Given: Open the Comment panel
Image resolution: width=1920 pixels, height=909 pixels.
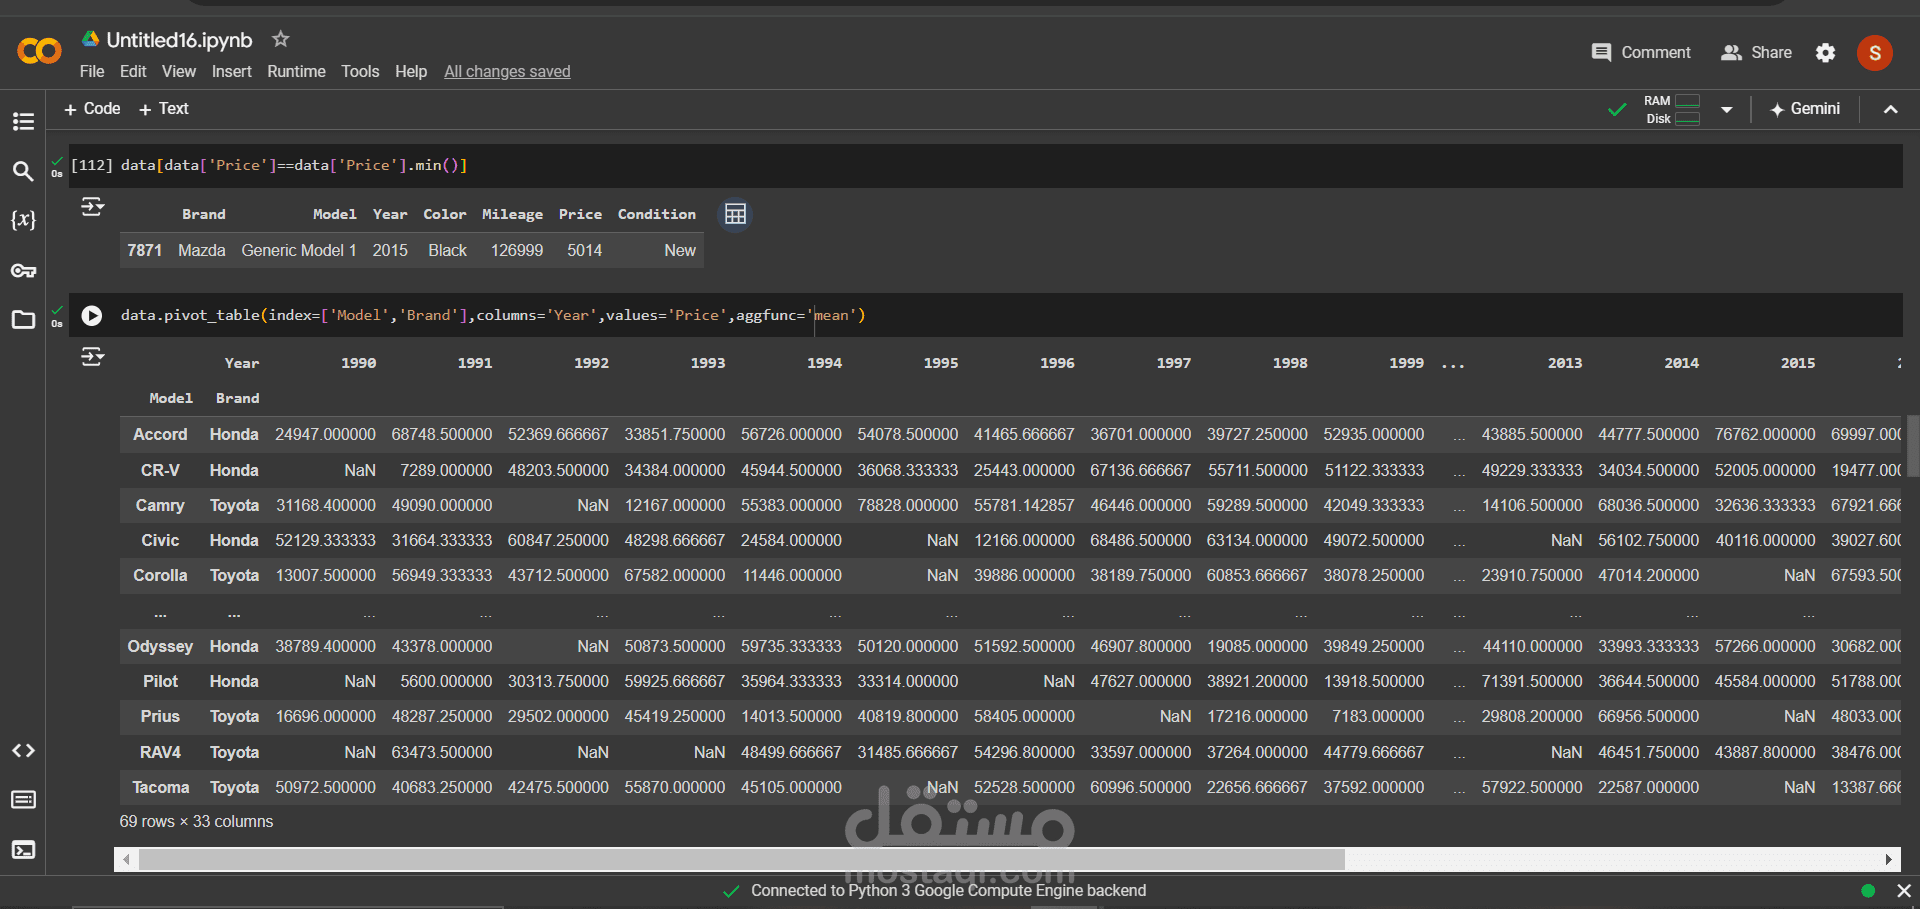Looking at the screenshot, I should pos(1641,53).
